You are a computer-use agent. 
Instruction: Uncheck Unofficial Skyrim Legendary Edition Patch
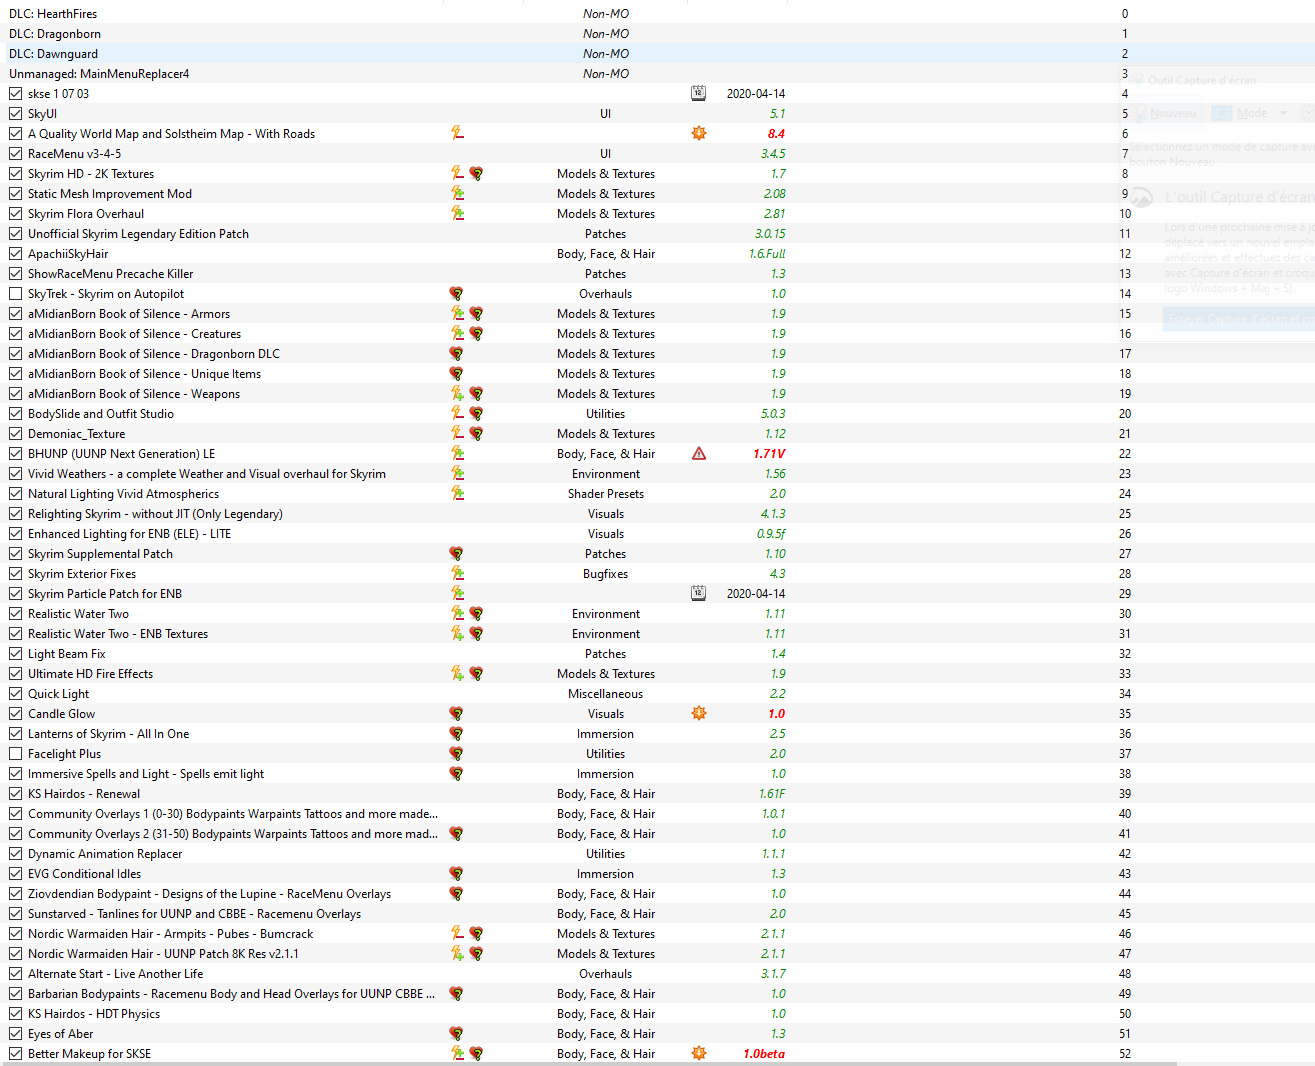tap(15, 233)
